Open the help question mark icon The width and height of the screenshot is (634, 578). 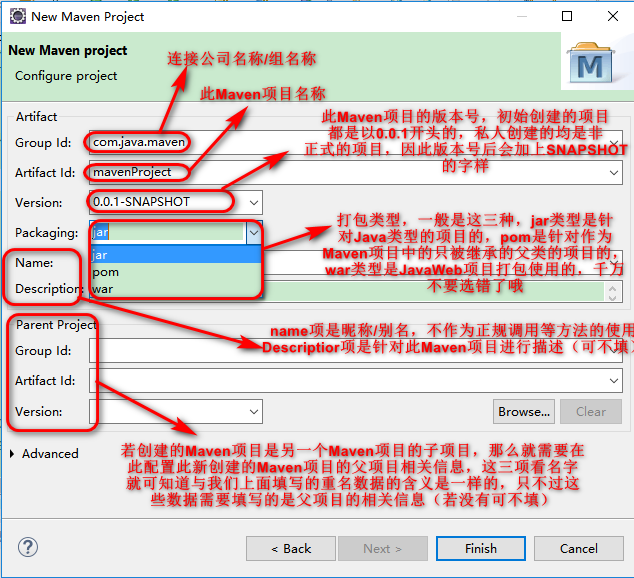click(x=28, y=548)
